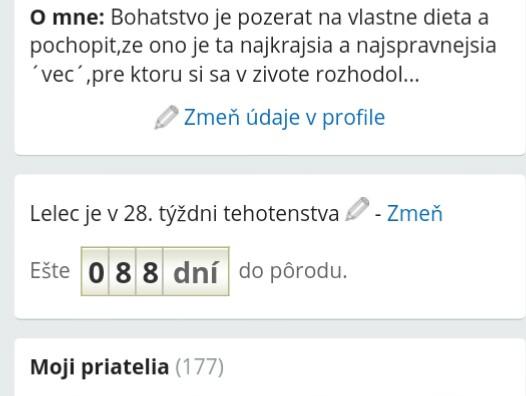
Task: Click the Ešte label before the counter
Action: click(50, 270)
